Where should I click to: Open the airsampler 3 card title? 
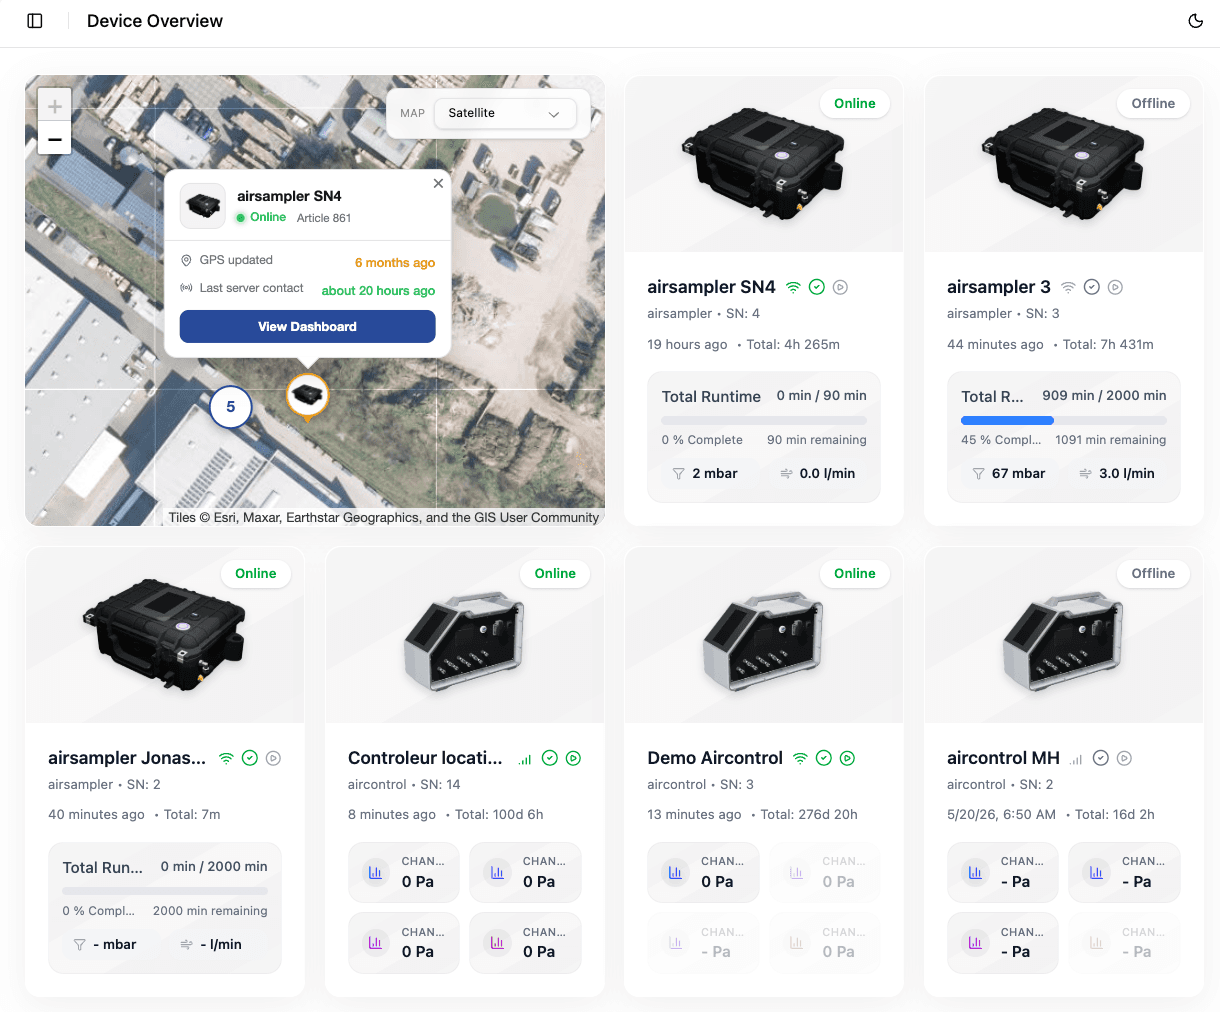pos(999,287)
